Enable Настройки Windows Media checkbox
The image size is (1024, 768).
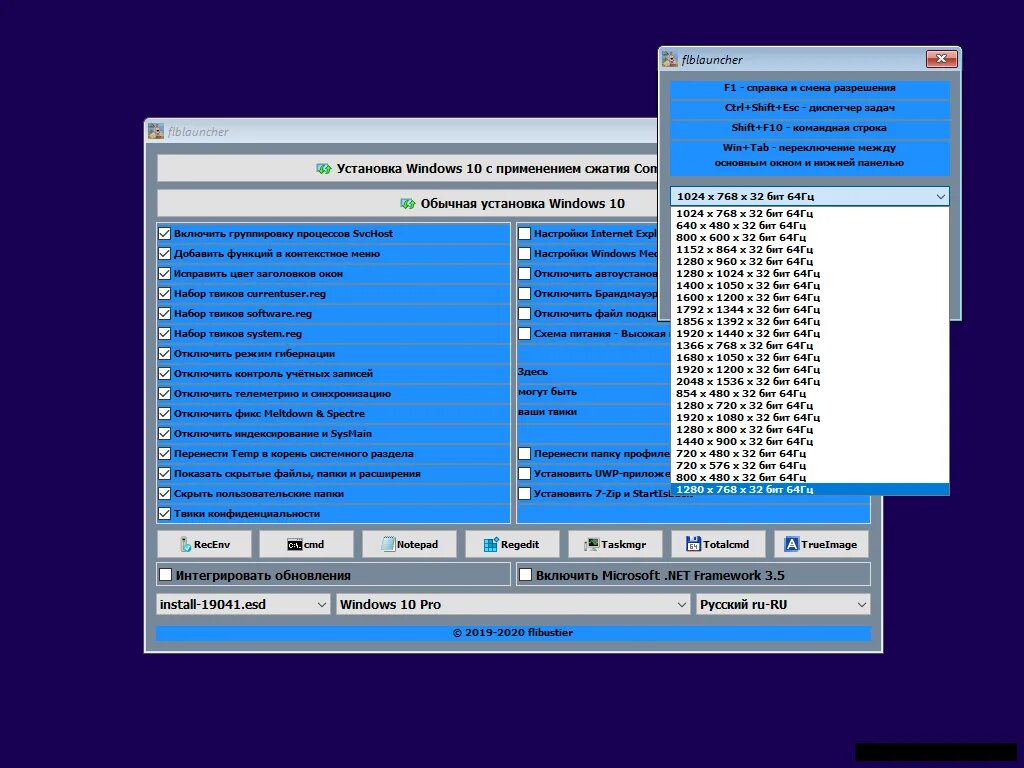pyautogui.click(x=524, y=253)
